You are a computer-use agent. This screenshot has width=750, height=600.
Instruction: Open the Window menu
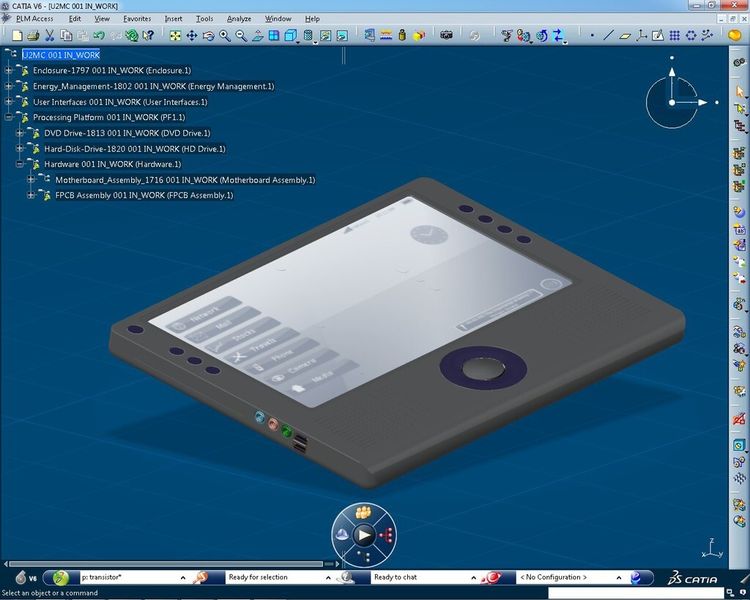click(x=278, y=19)
